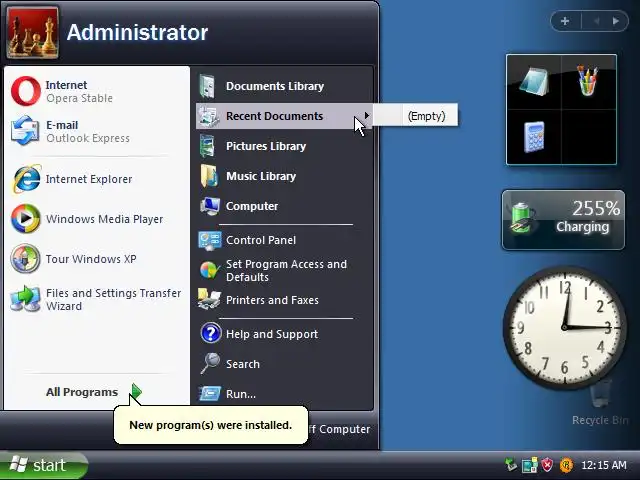The height and width of the screenshot is (480, 640).
Task: Click the Music Library folder icon
Action: 209,176
